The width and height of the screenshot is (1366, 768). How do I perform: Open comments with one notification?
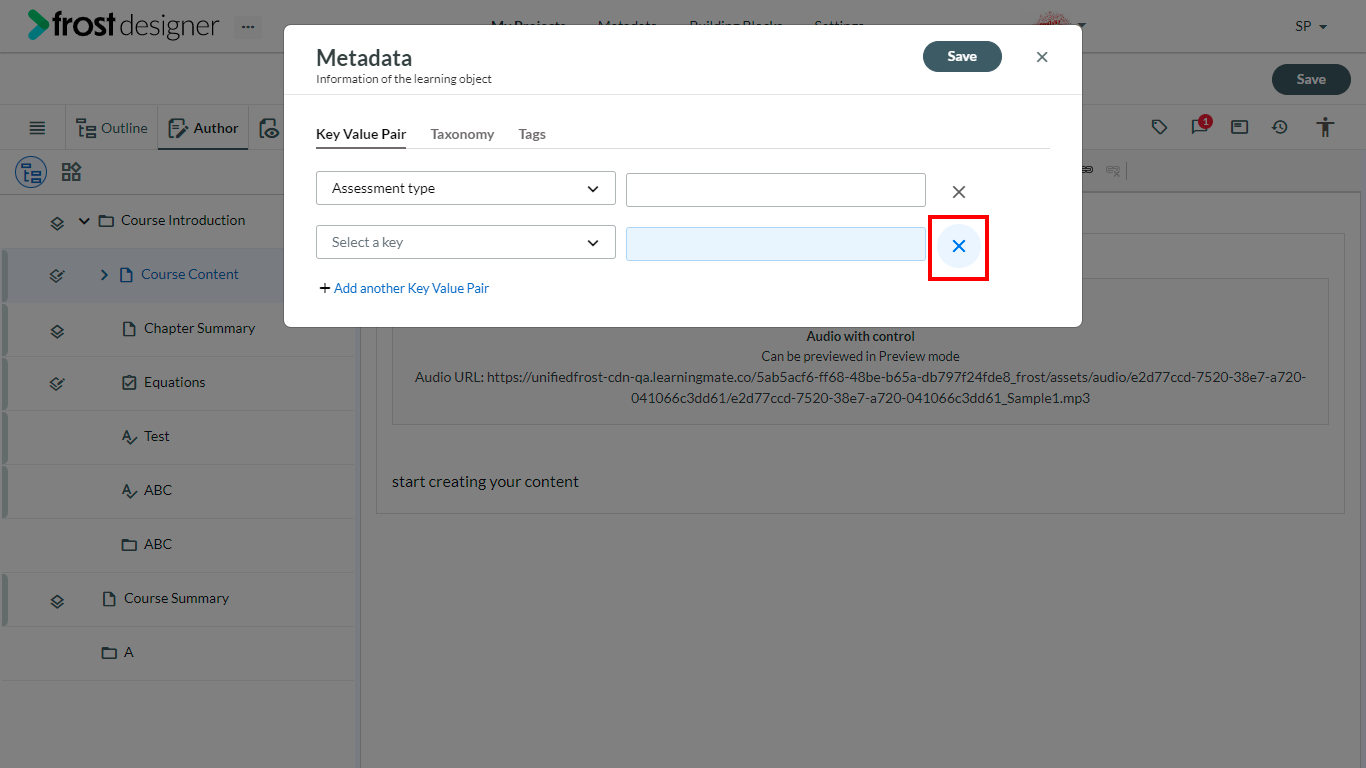1199,127
